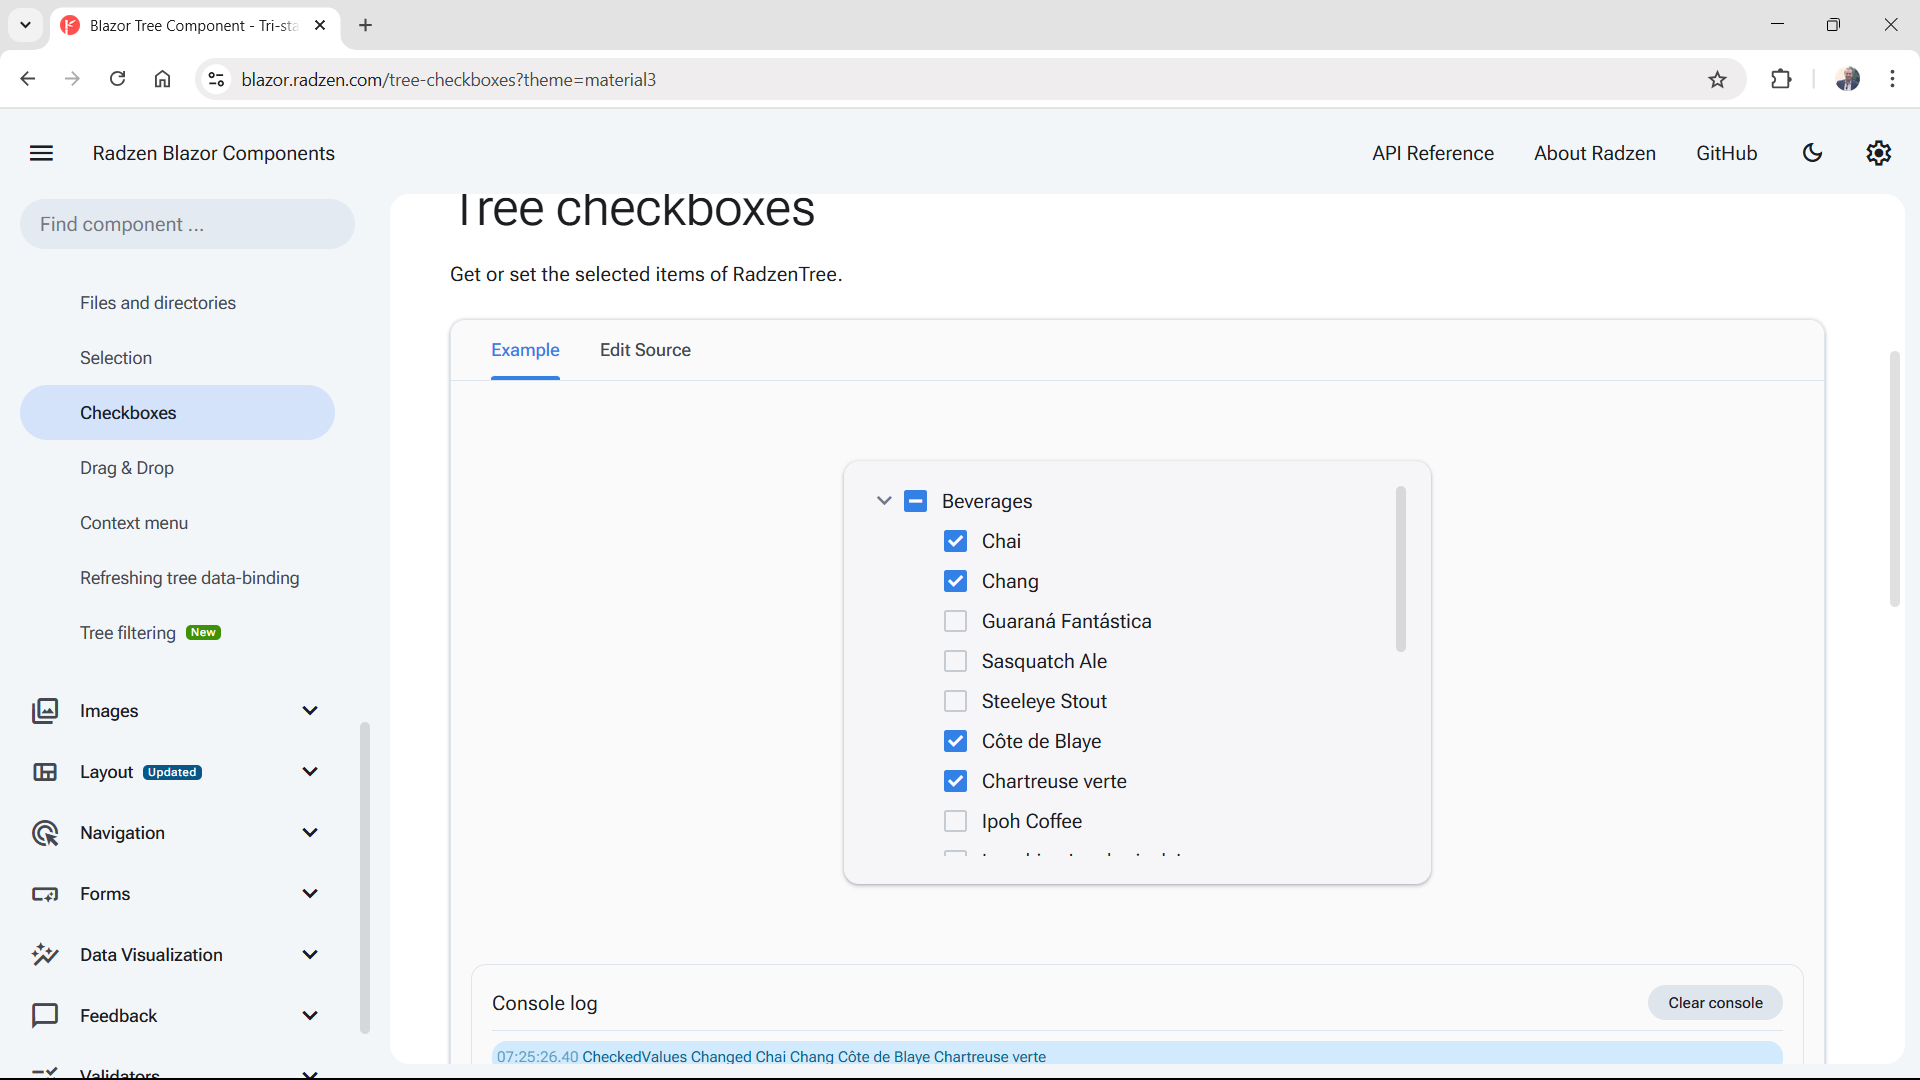Click the Navigation compass icon
Image resolution: width=1920 pixels, height=1080 pixels.
[46, 832]
